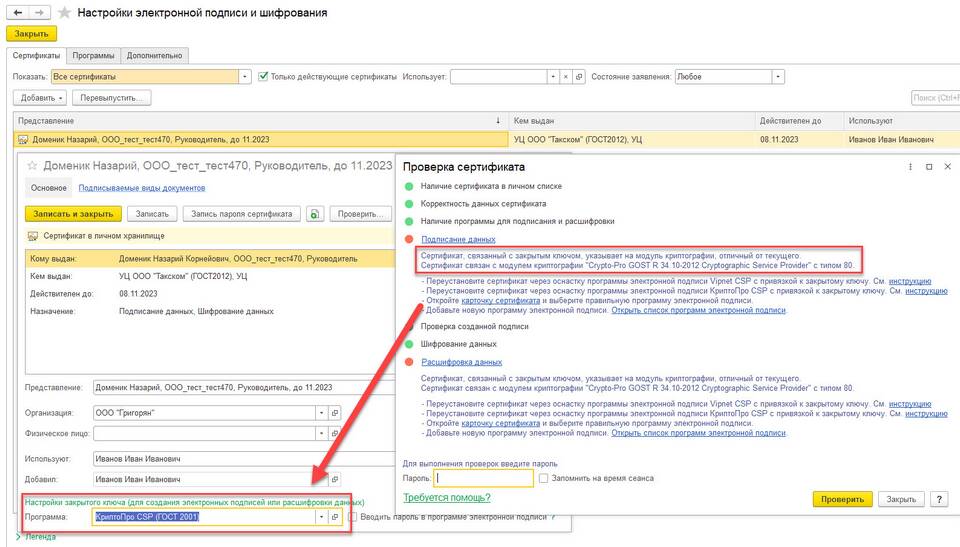960x547 pixels.
Task: Open the Добавить dropdown button
Action: click(40, 97)
